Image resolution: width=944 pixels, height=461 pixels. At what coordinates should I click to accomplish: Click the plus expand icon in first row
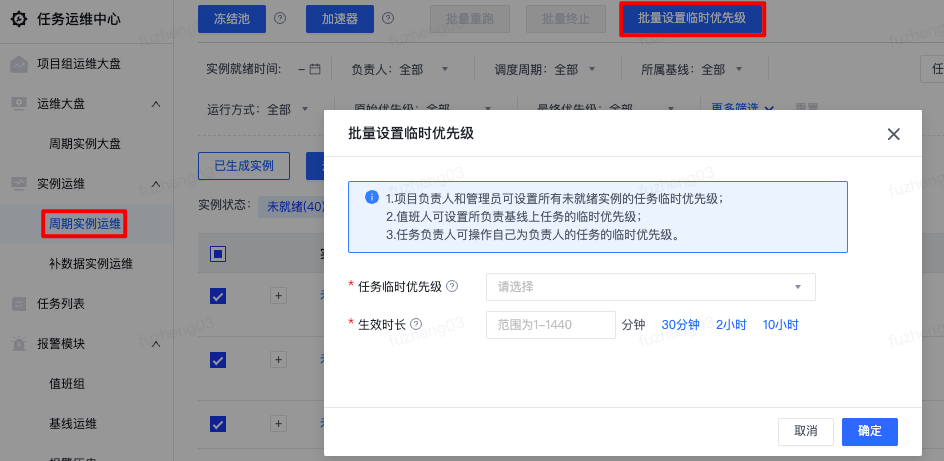point(279,295)
